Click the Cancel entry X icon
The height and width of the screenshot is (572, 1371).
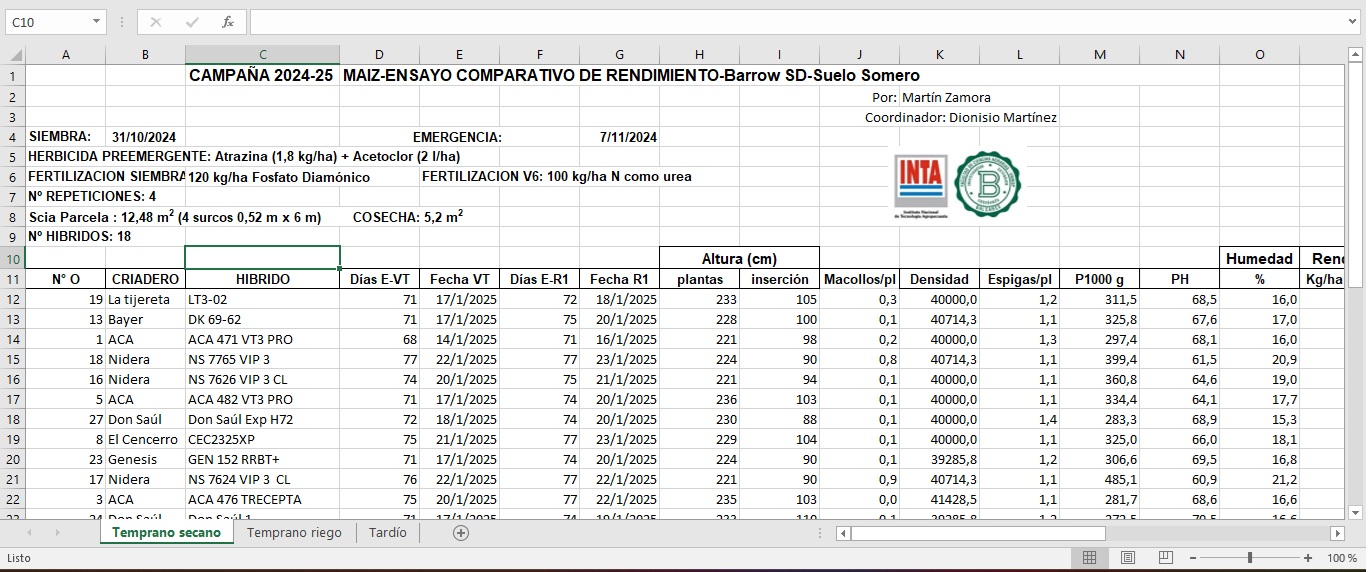[x=156, y=22]
